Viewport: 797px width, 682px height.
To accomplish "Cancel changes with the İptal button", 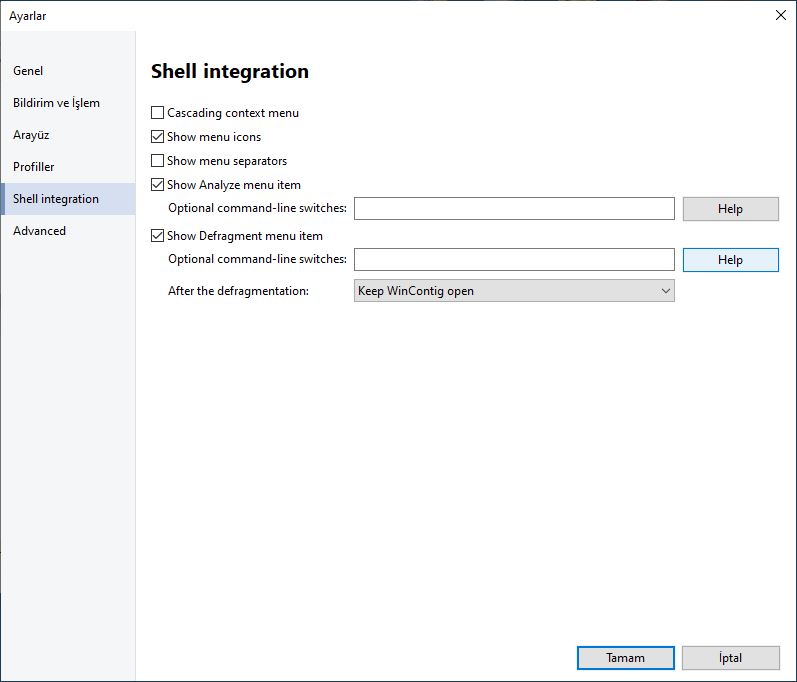I will pyautogui.click(x=730, y=658).
